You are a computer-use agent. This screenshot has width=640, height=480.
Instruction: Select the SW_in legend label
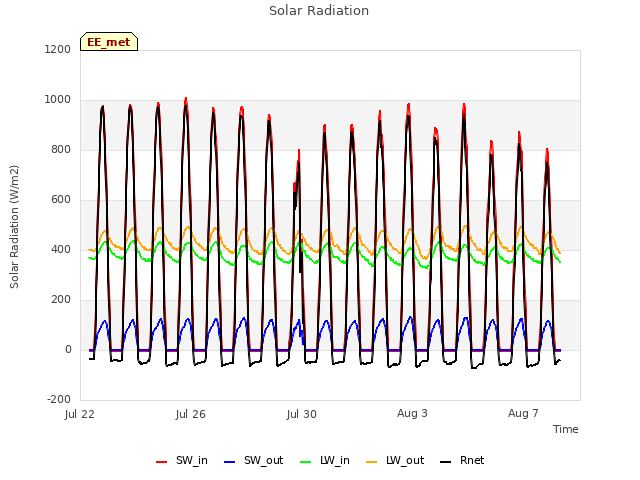point(192,461)
